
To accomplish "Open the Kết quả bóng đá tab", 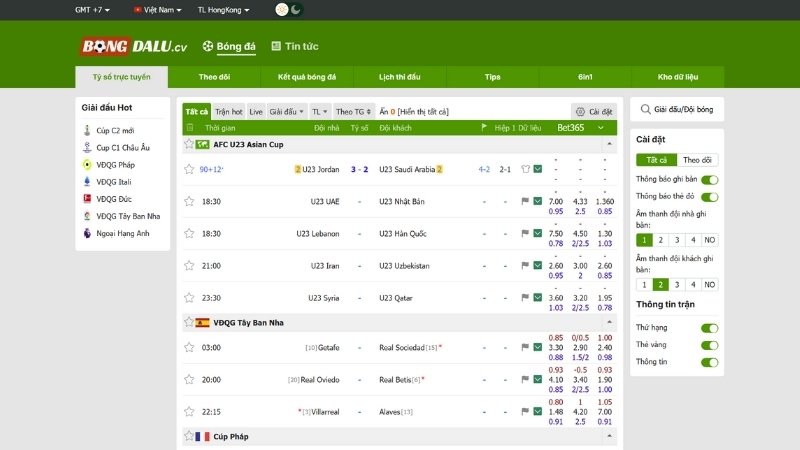I will [307, 77].
